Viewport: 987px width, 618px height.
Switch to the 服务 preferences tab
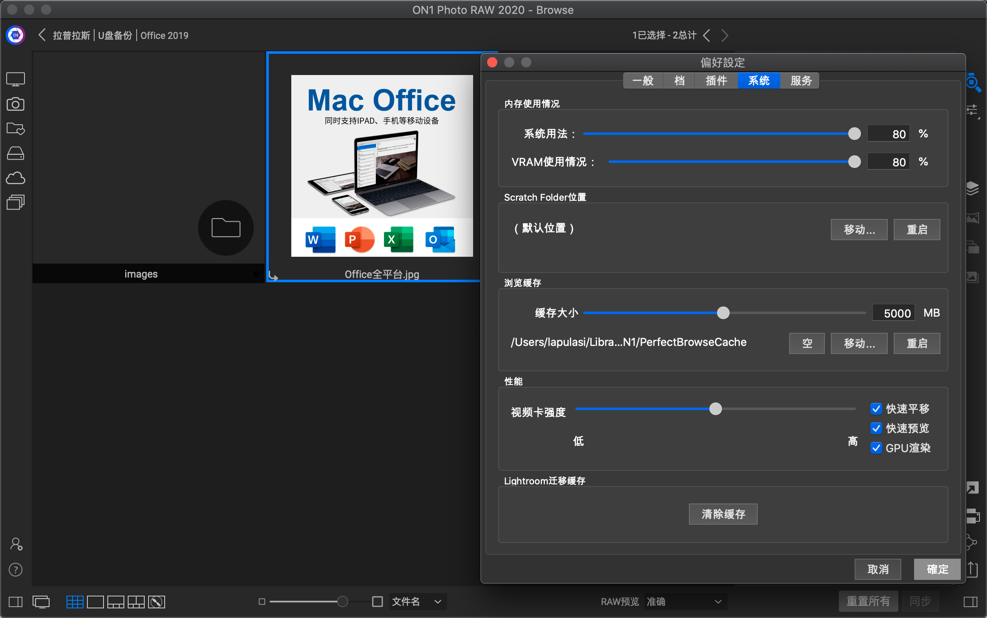click(800, 81)
